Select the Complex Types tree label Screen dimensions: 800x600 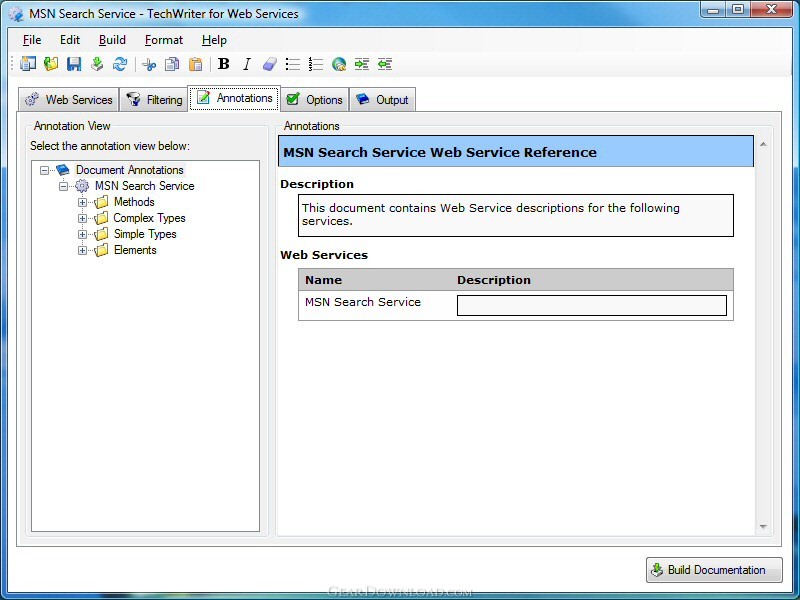pos(149,218)
